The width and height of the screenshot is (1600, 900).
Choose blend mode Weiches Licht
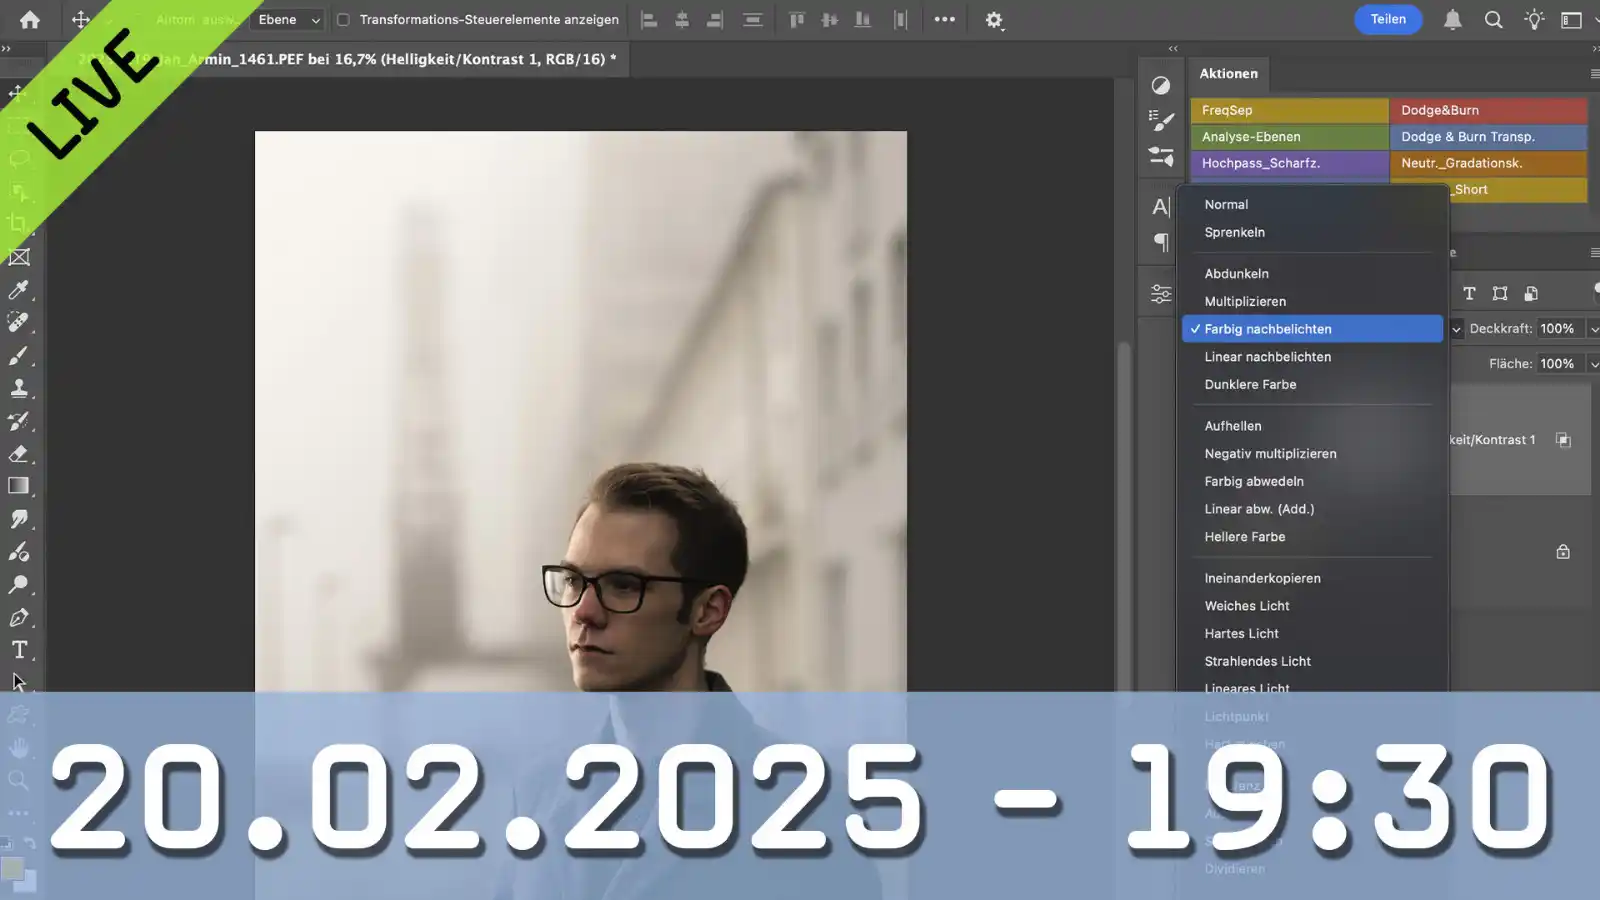(1312, 606)
